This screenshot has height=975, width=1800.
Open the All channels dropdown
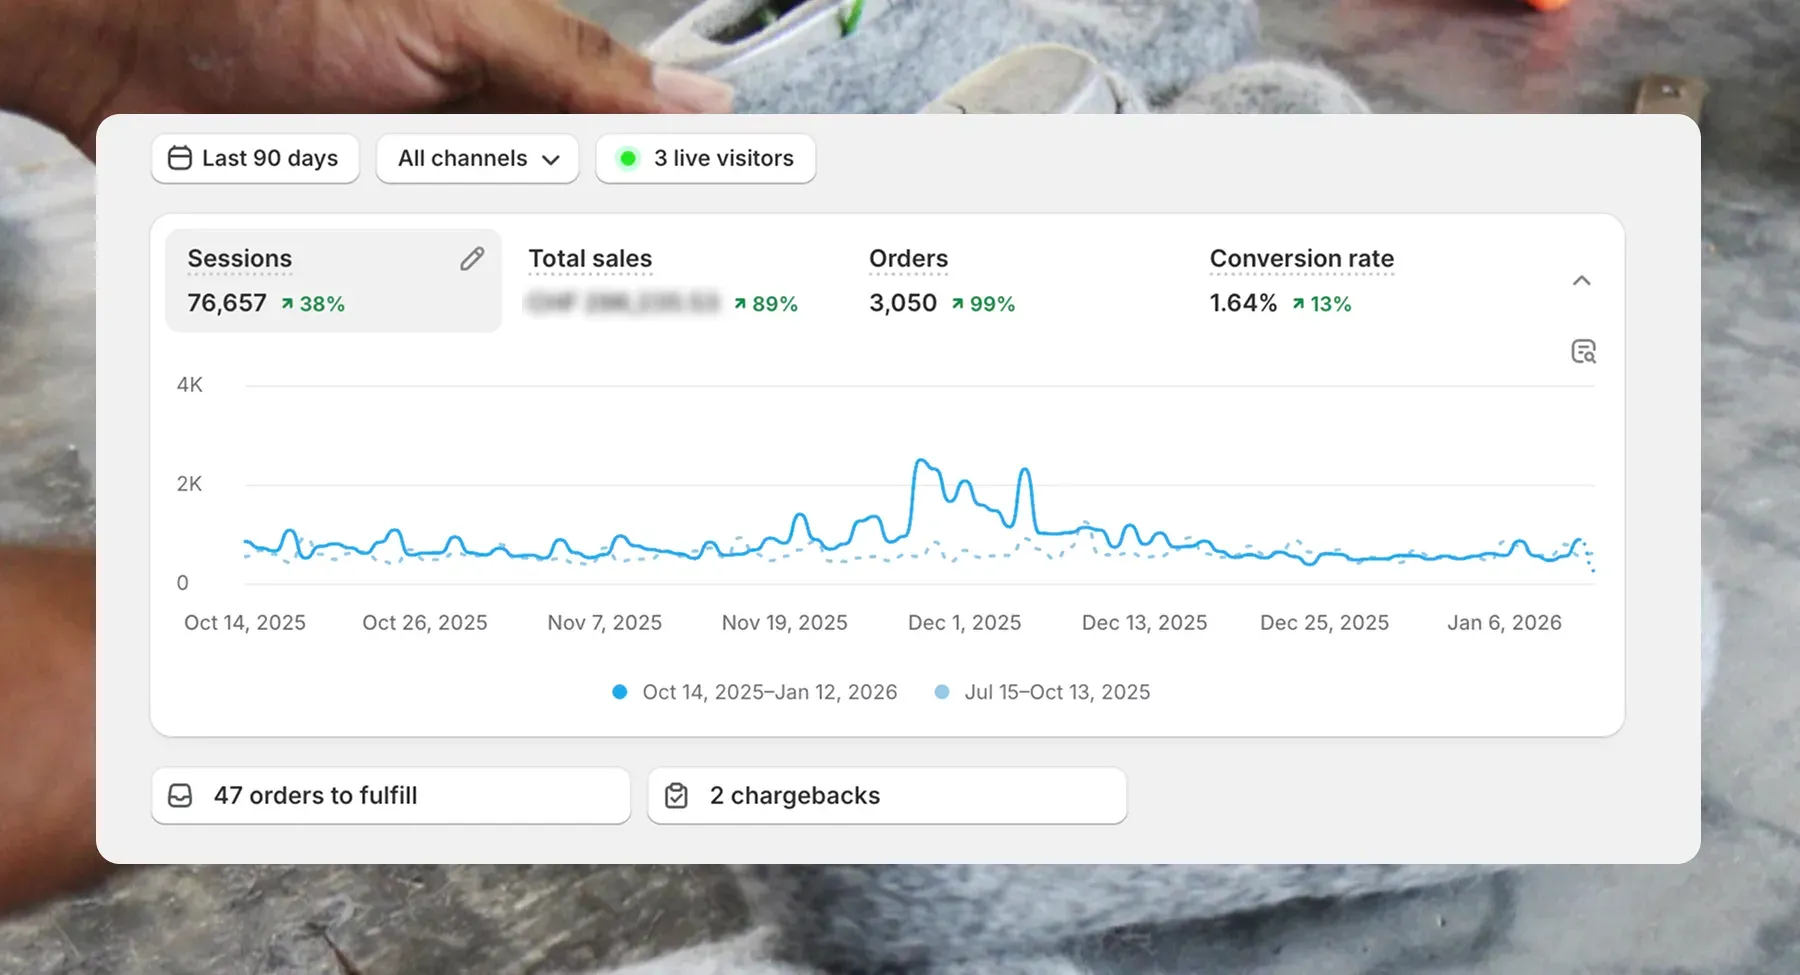(477, 158)
